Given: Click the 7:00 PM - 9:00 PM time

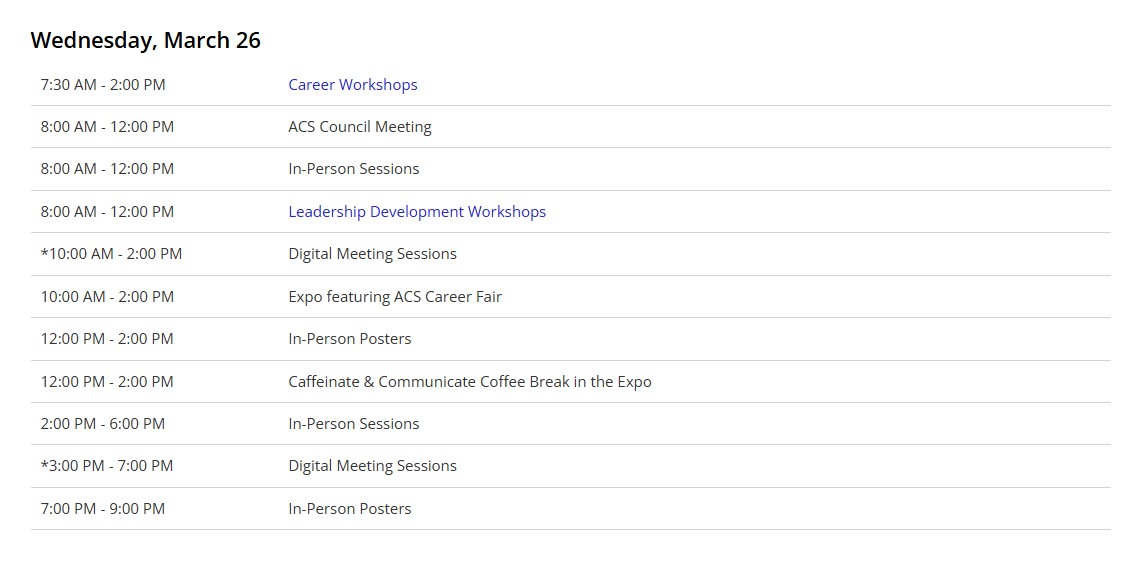Looking at the screenshot, I should [x=103, y=508].
